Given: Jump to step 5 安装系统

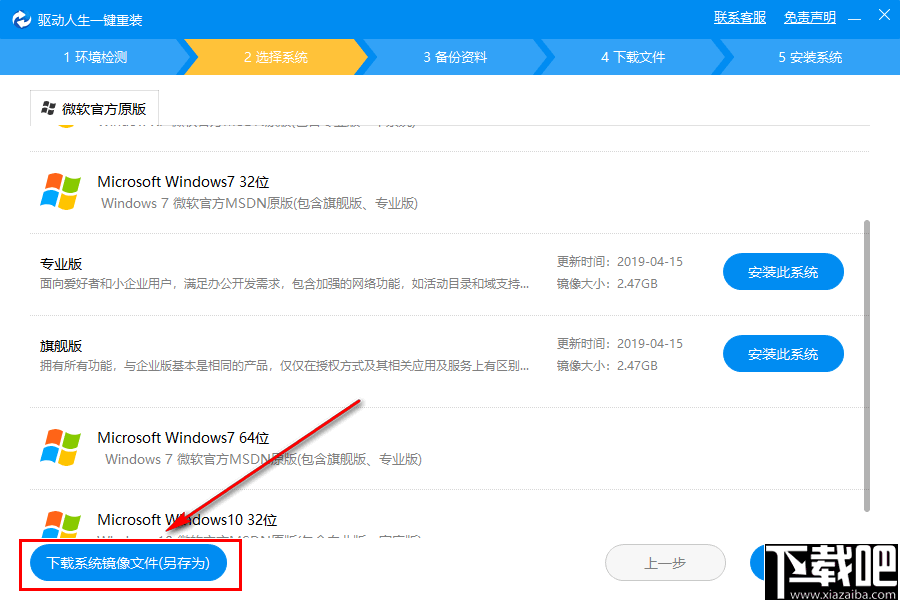Looking at the screenshot, I should pyautogui.click(x=813, y=57).
